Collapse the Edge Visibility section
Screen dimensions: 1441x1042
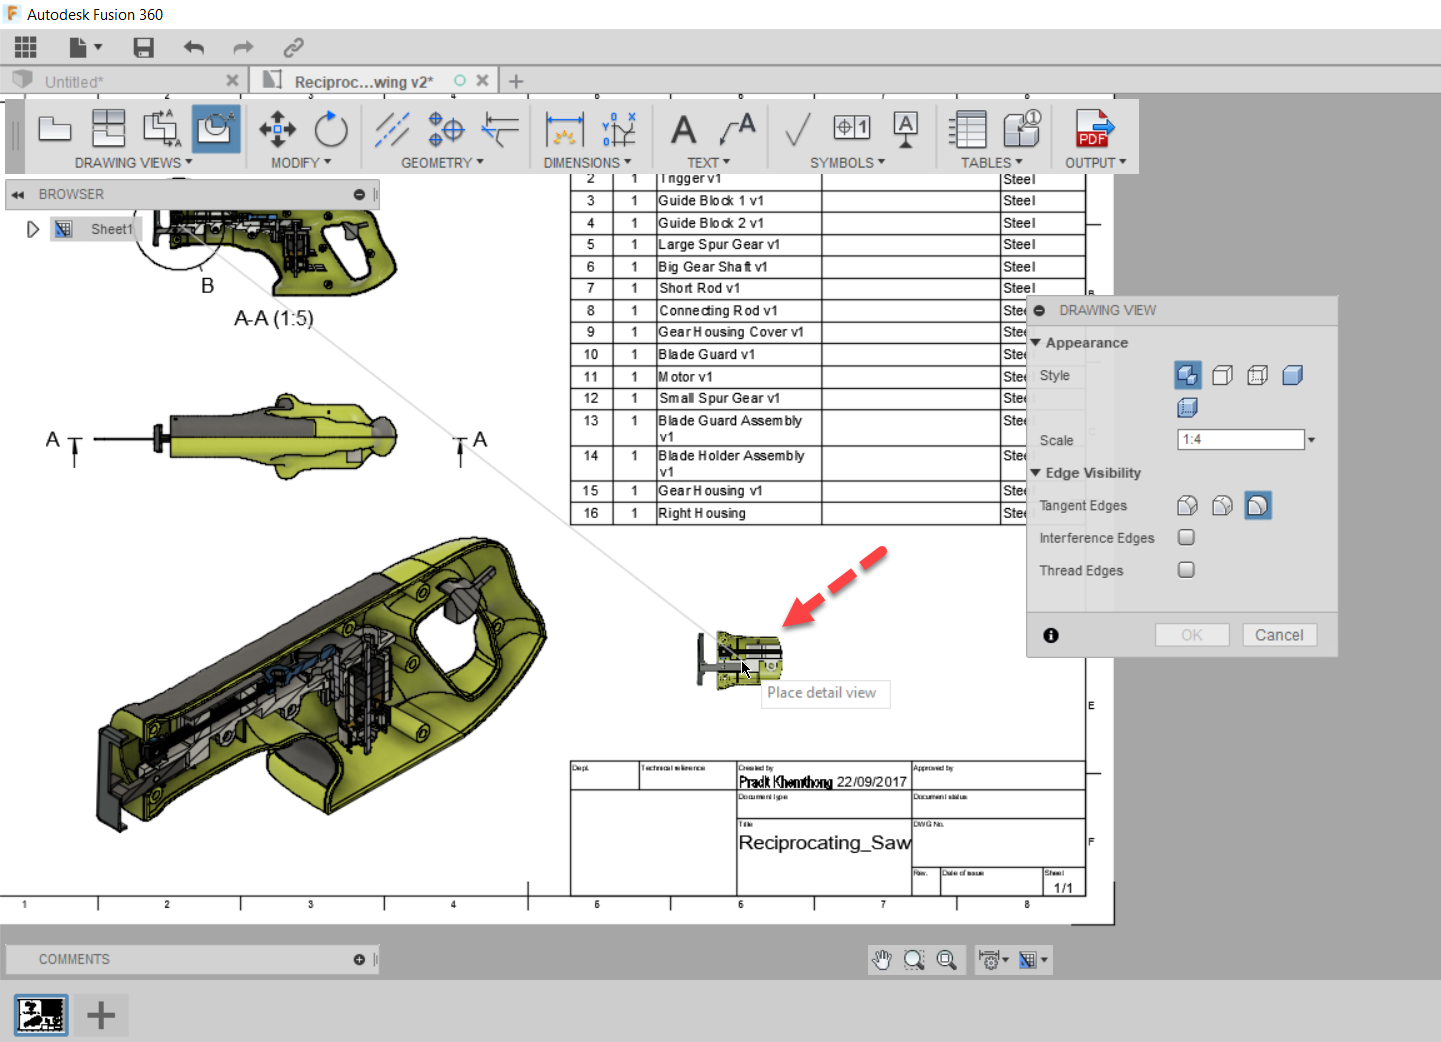(1036, 473)
